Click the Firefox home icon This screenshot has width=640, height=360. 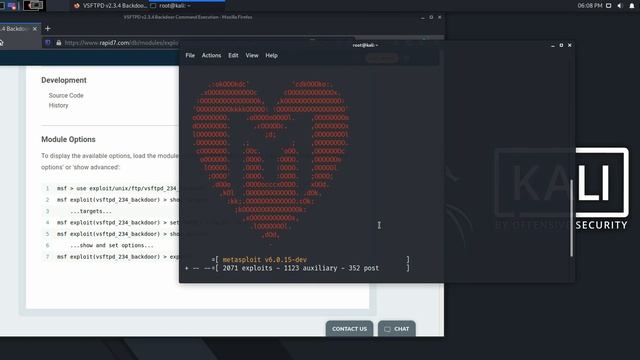pos(1,43)
